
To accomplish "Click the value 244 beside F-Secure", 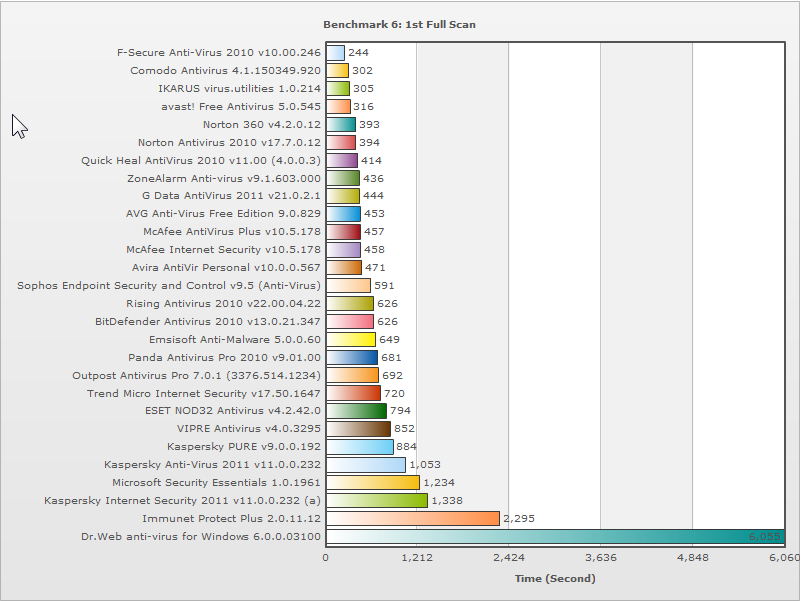I will pyautogui.click(x=359, y=53).
